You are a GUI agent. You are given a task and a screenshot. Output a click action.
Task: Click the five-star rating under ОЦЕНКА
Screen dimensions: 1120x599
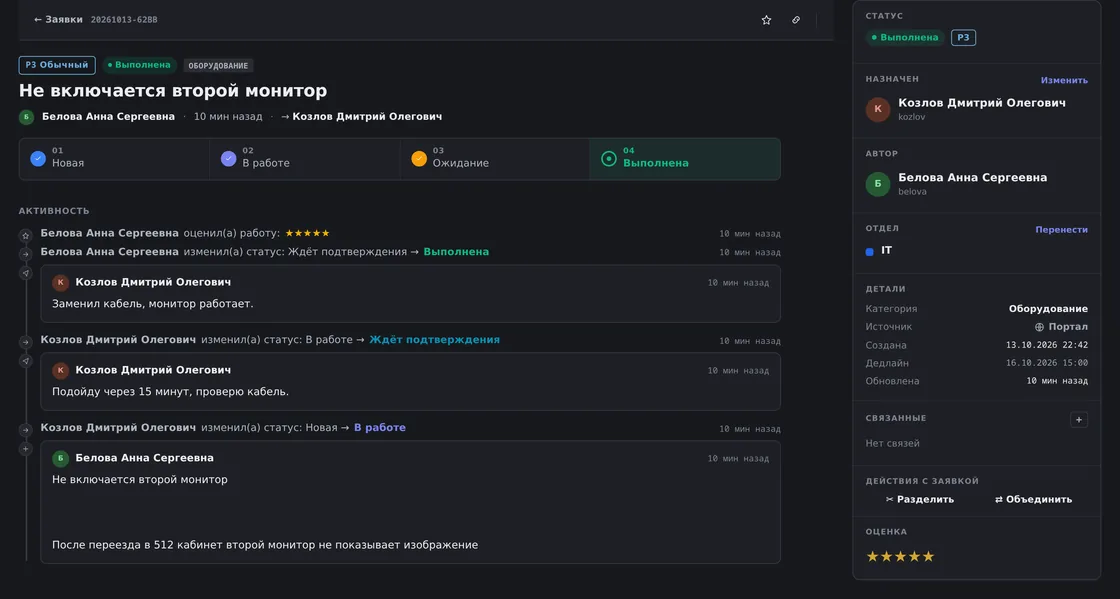pyautogui.click(x=900, y=556)
